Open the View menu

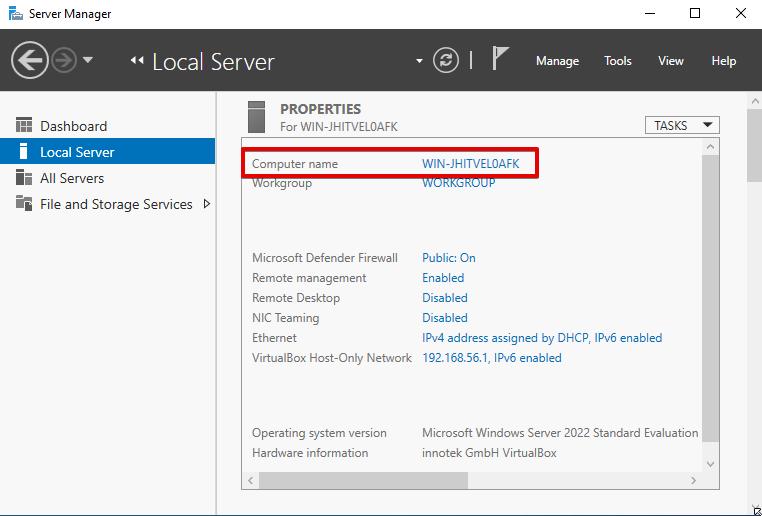(670, 61)
